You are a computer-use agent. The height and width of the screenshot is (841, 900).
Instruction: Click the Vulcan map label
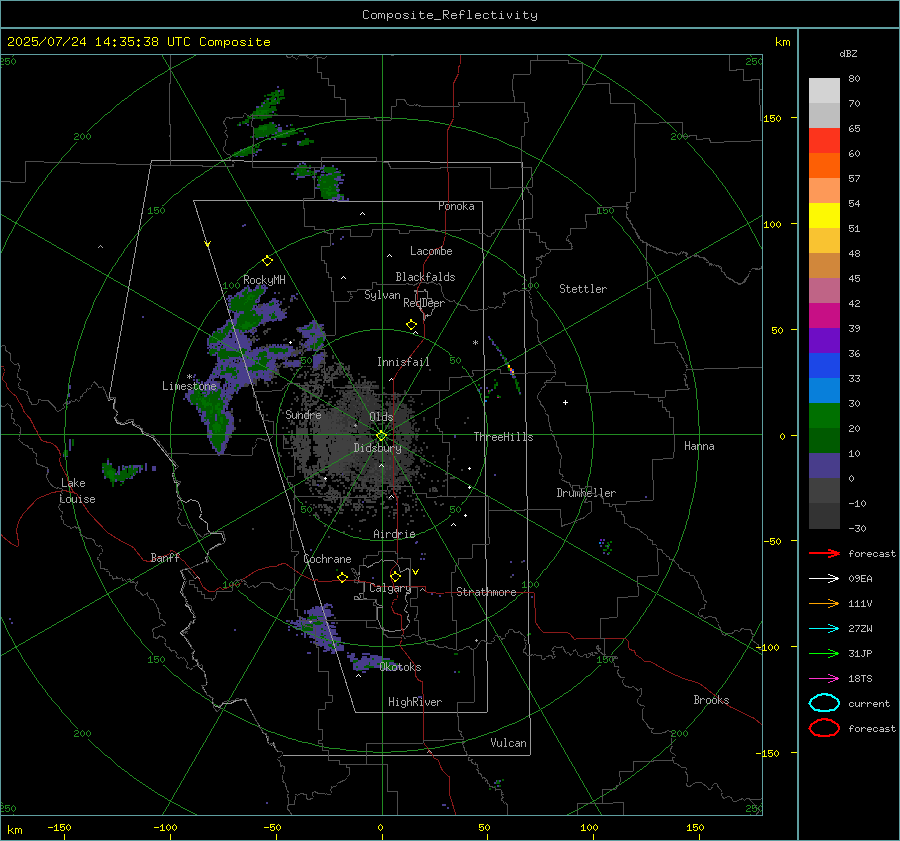point(508,743)
